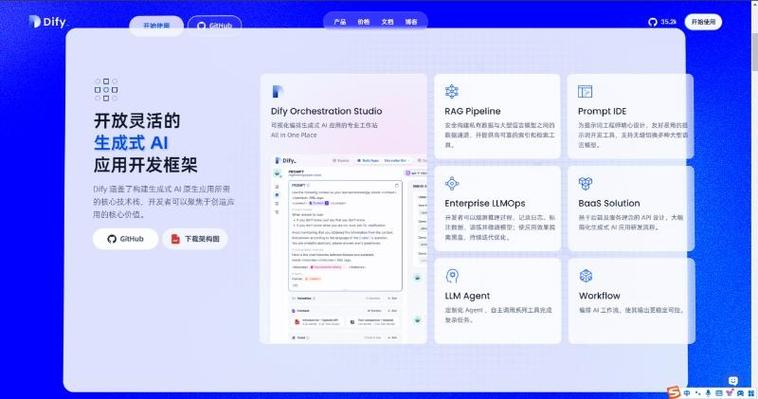
Task: Click the GitHub button under the hero text
Action: click(x=125, y=239)
